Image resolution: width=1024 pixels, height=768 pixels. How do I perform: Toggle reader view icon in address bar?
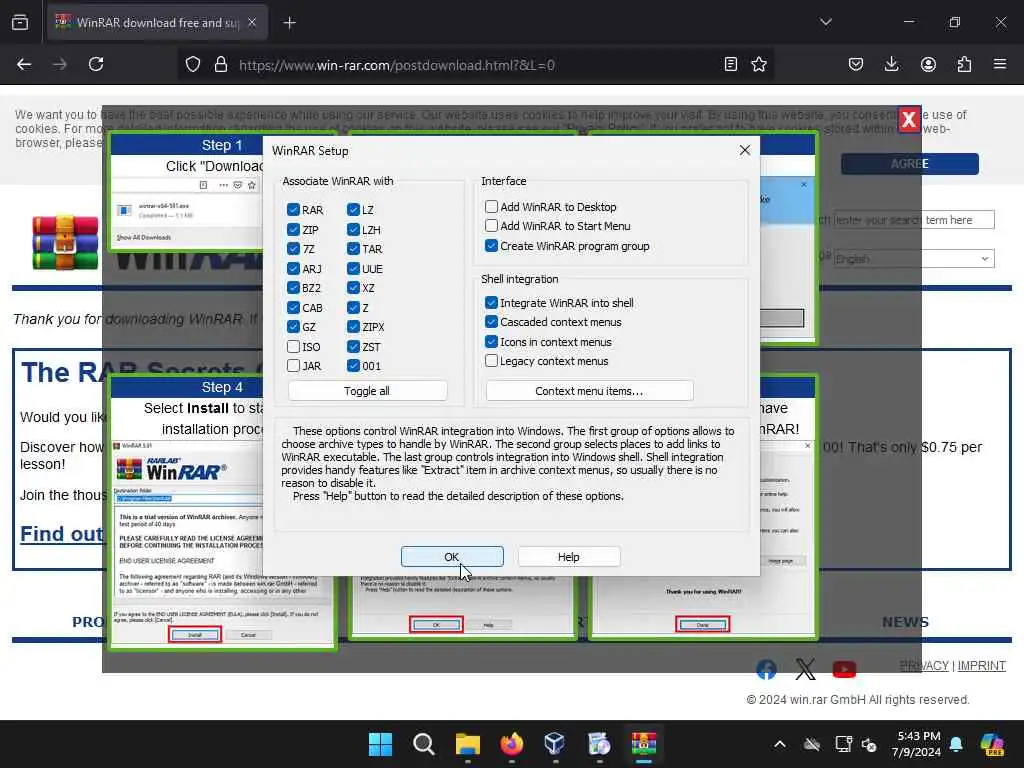(x=731, y=64)
